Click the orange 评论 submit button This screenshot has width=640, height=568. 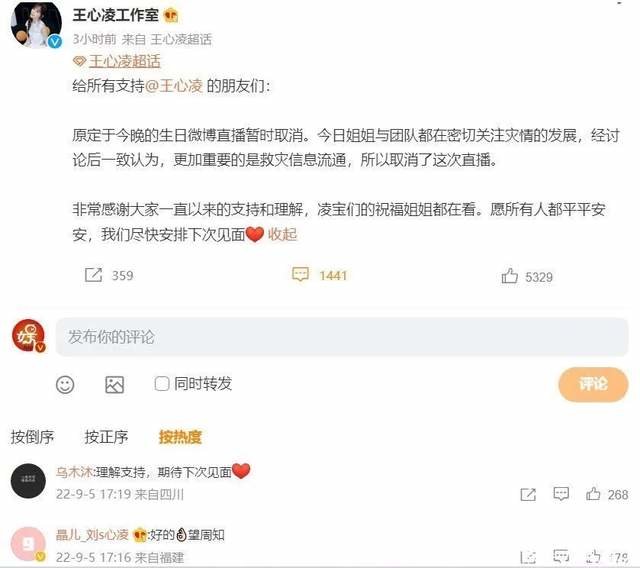[593, 384]
